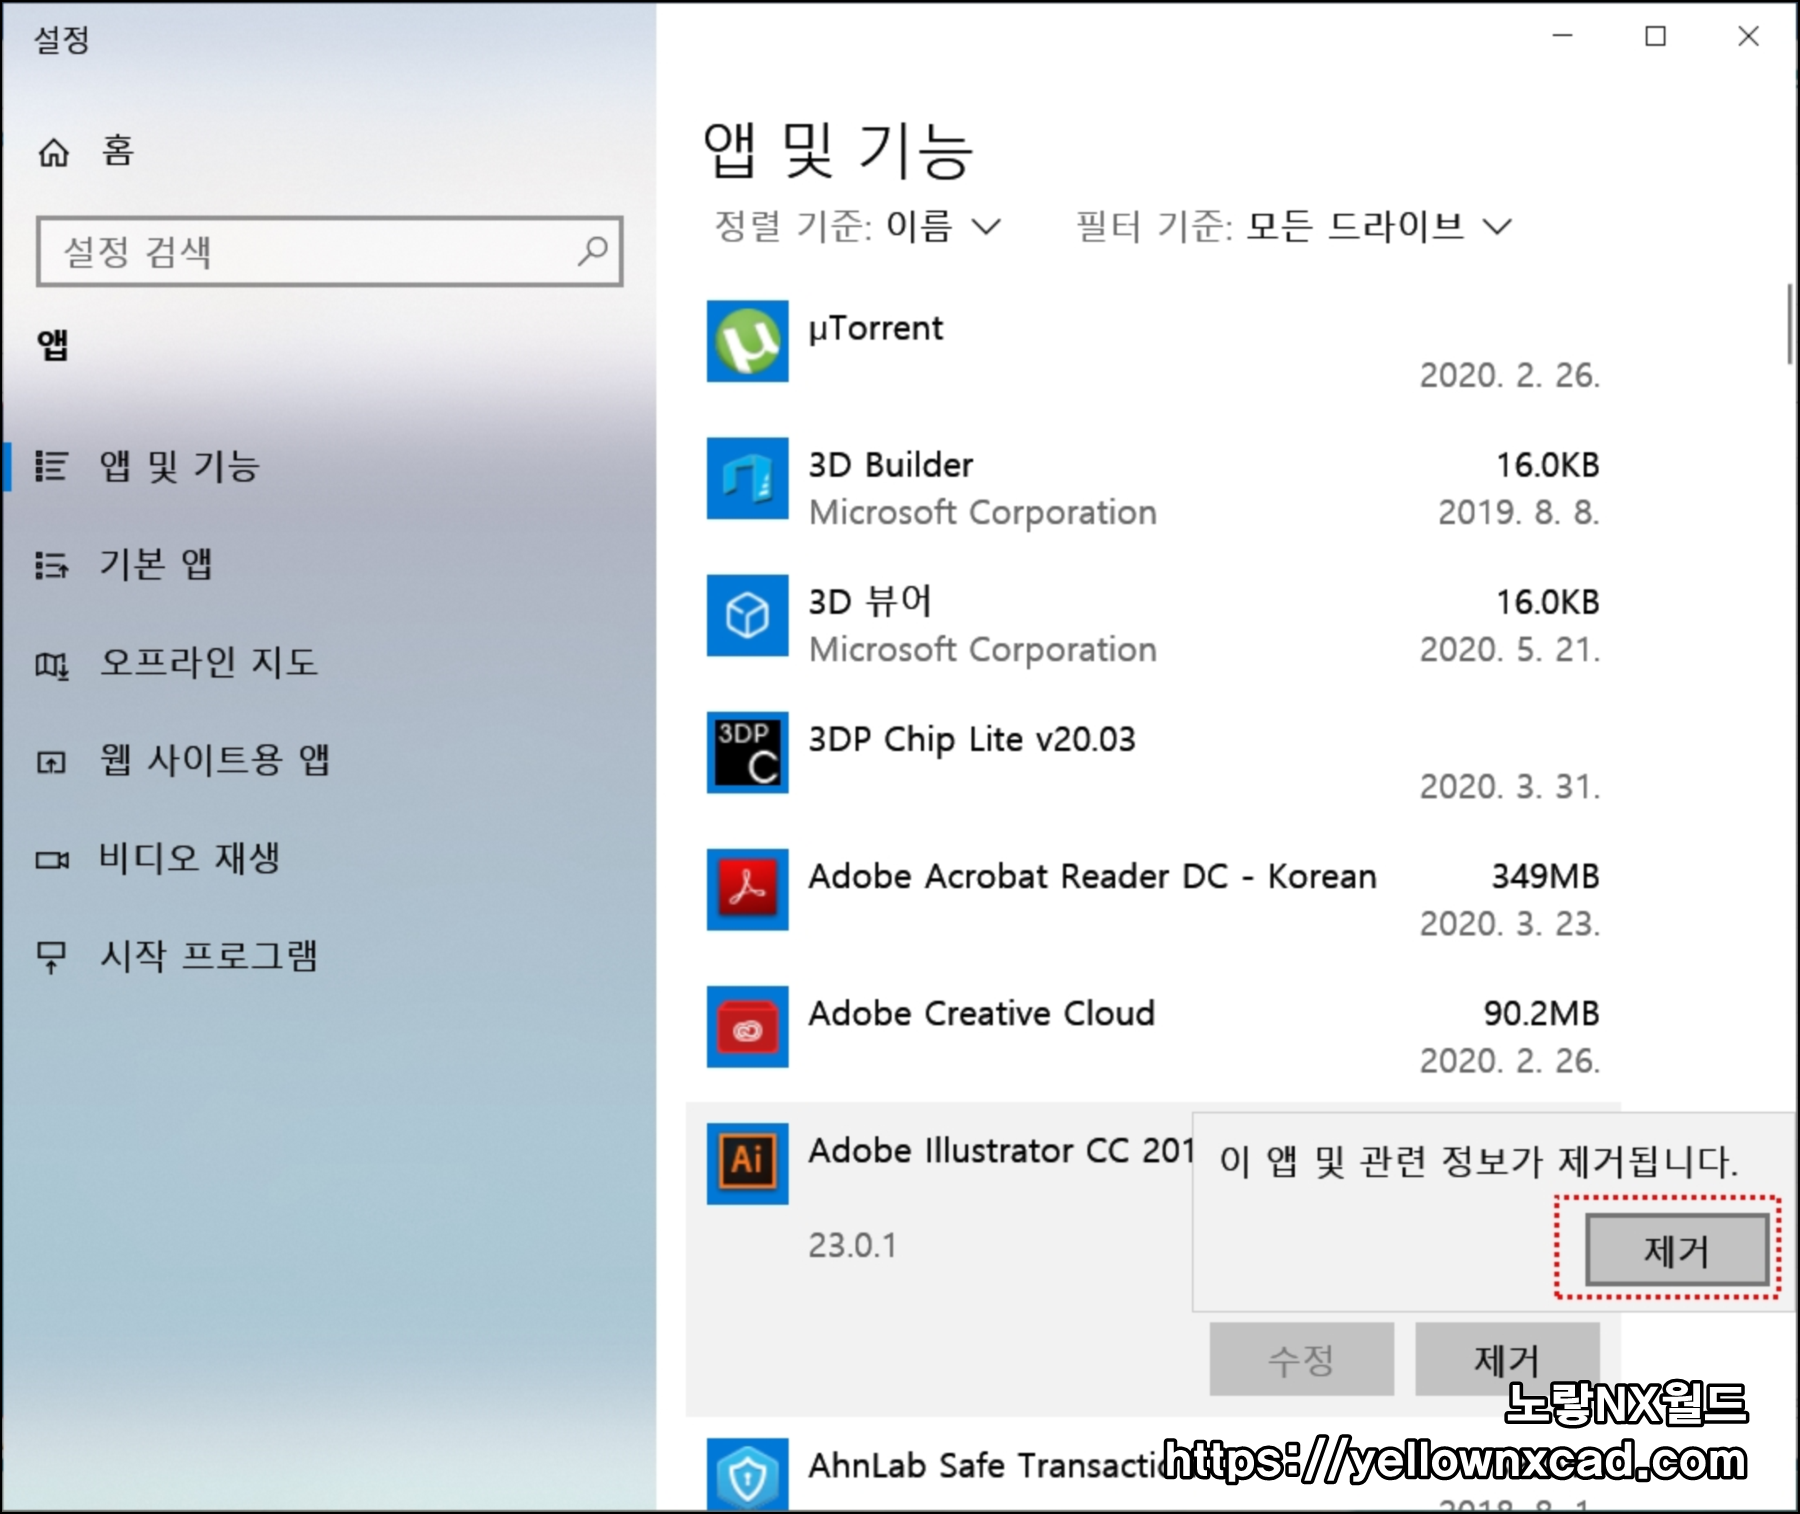Click the 설정 검색 input field
This screenshot has width=1800, height=1514.
329,251
